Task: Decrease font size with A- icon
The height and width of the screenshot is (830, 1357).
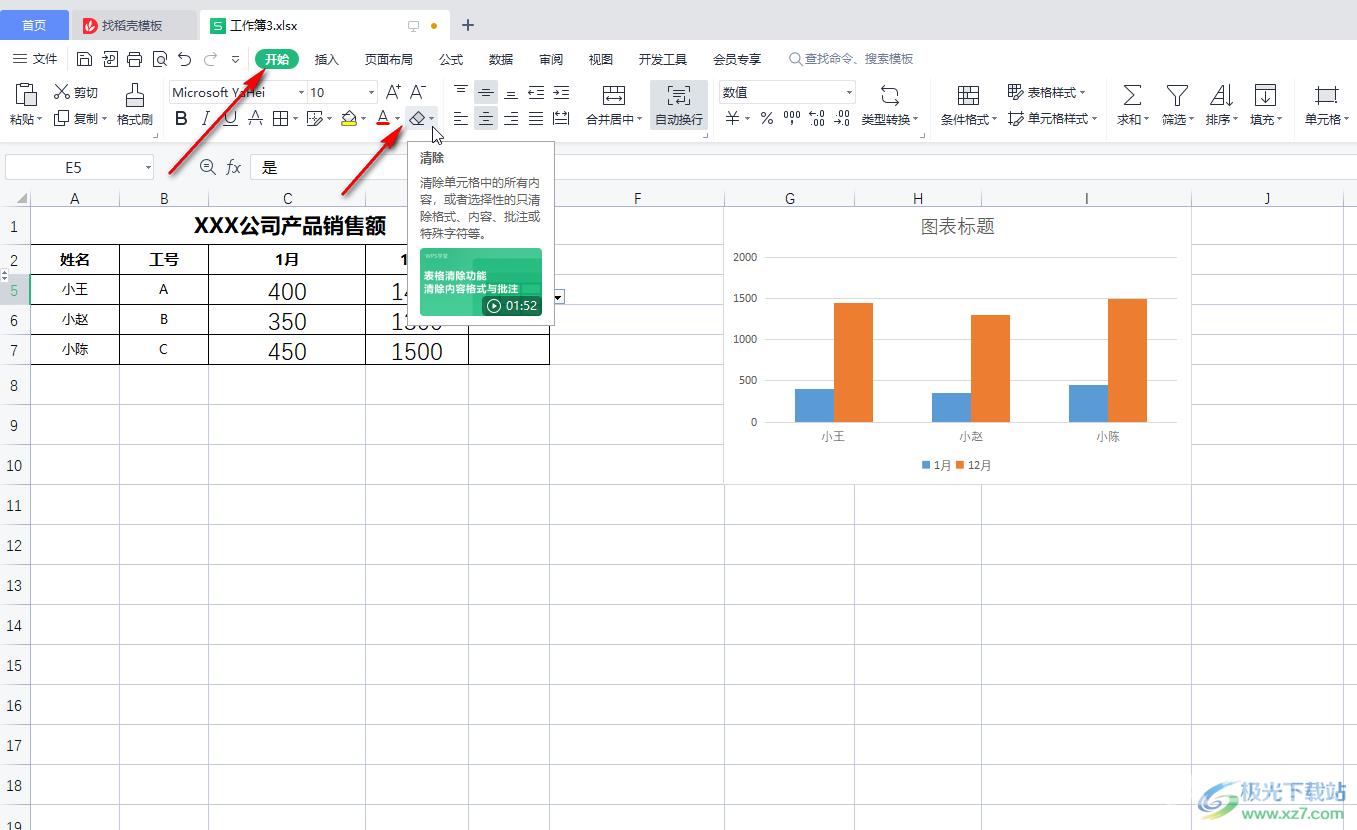Action: click(x=418, y=92)
